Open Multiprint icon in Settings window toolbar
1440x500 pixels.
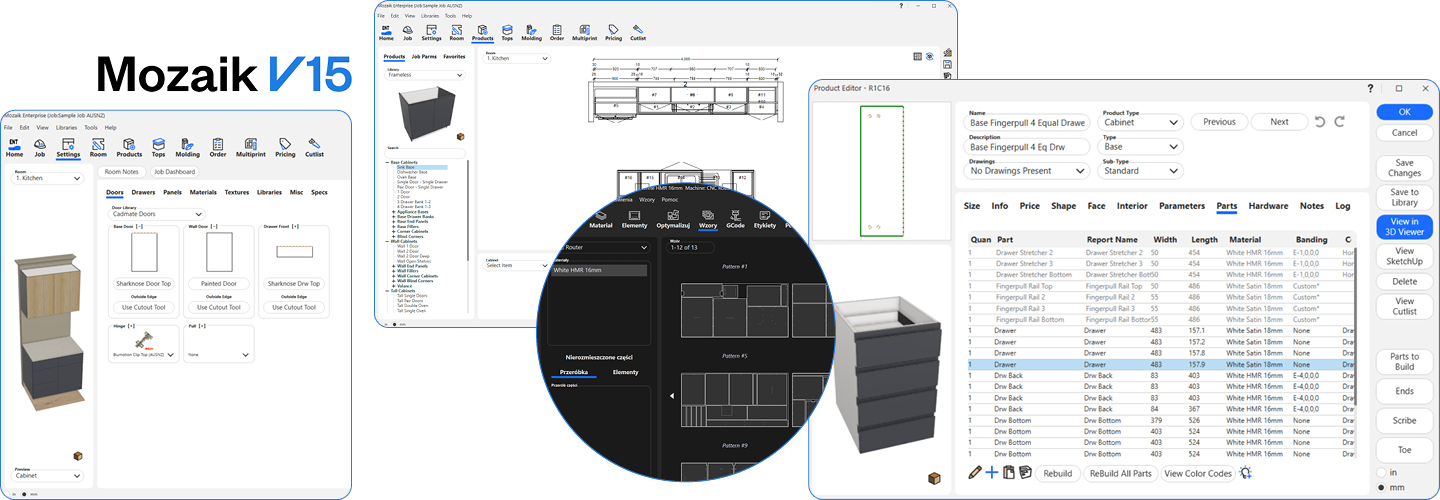251,150
